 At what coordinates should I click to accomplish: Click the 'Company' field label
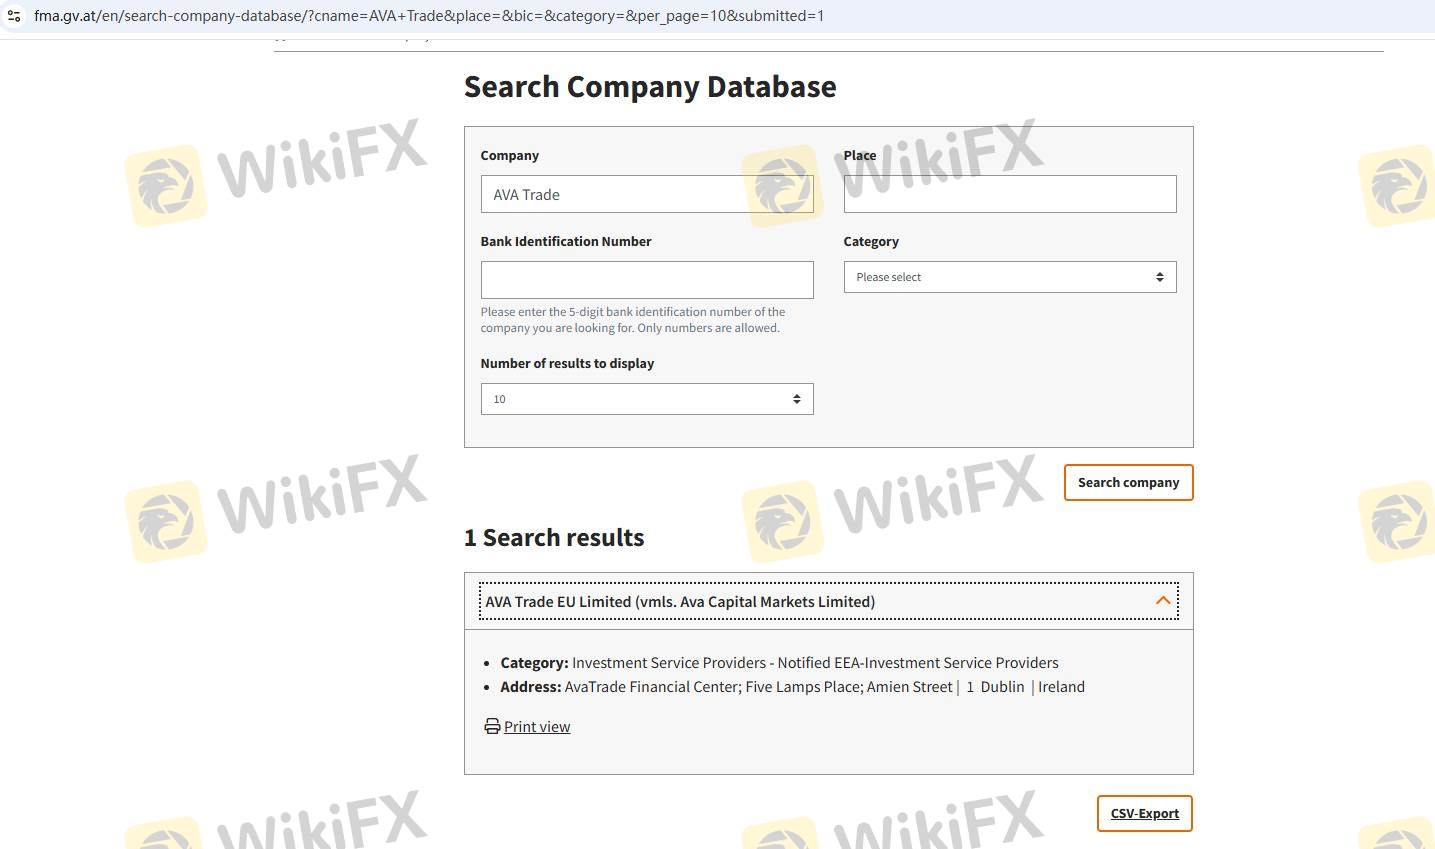pyautogui.click(x=509, y=155)
